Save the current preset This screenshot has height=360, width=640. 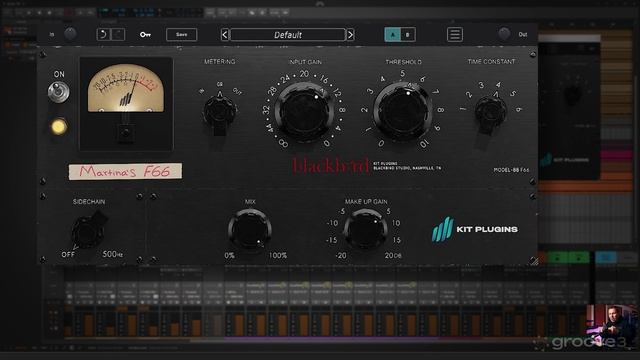pyautogui.click(x=182, y=35)
